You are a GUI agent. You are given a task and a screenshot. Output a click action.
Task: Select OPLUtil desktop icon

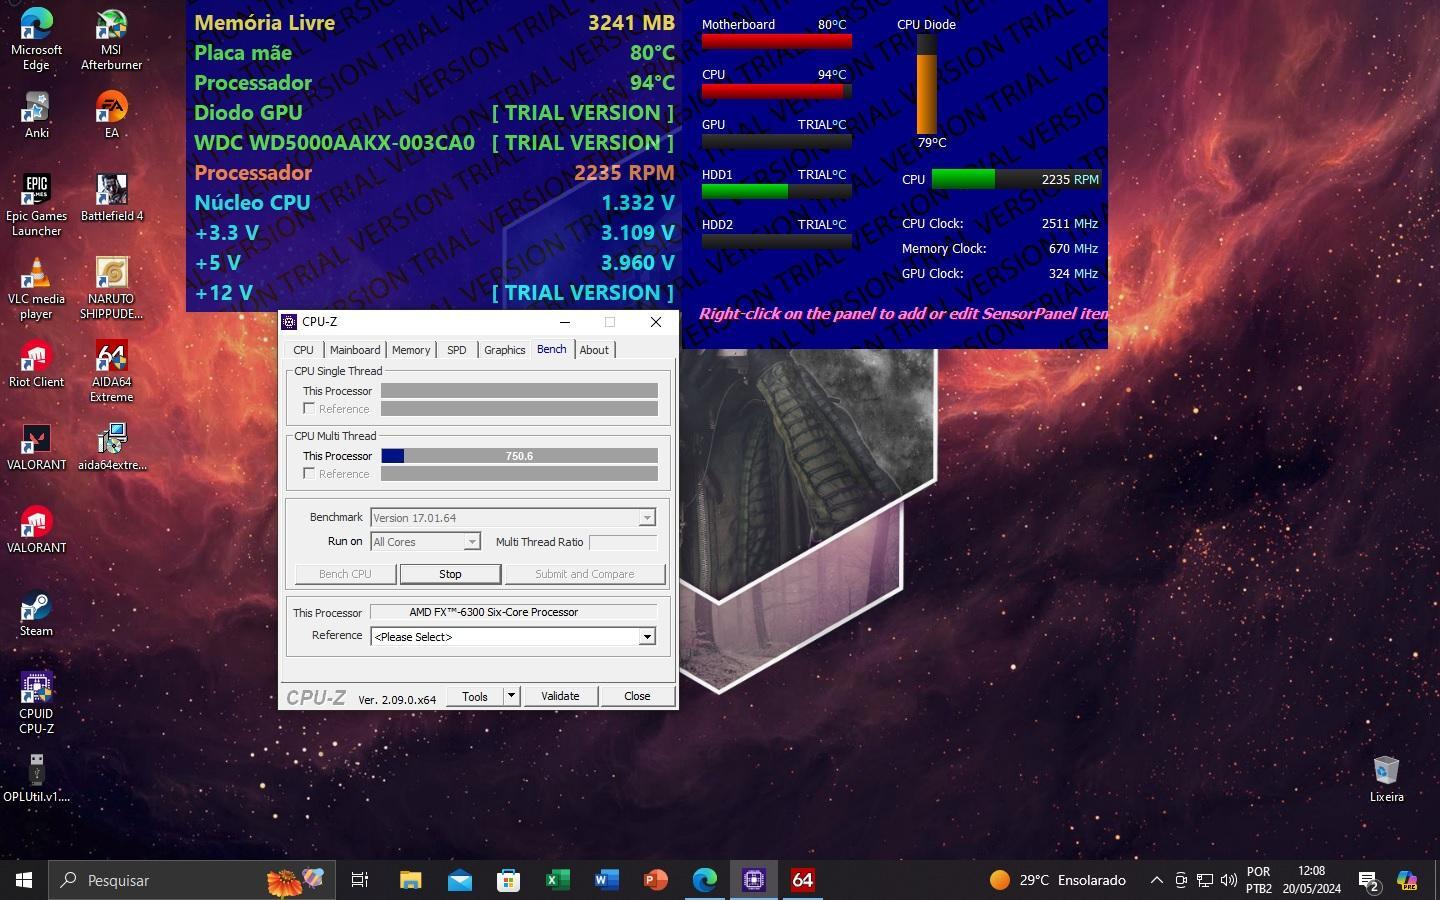pos(36,779)
